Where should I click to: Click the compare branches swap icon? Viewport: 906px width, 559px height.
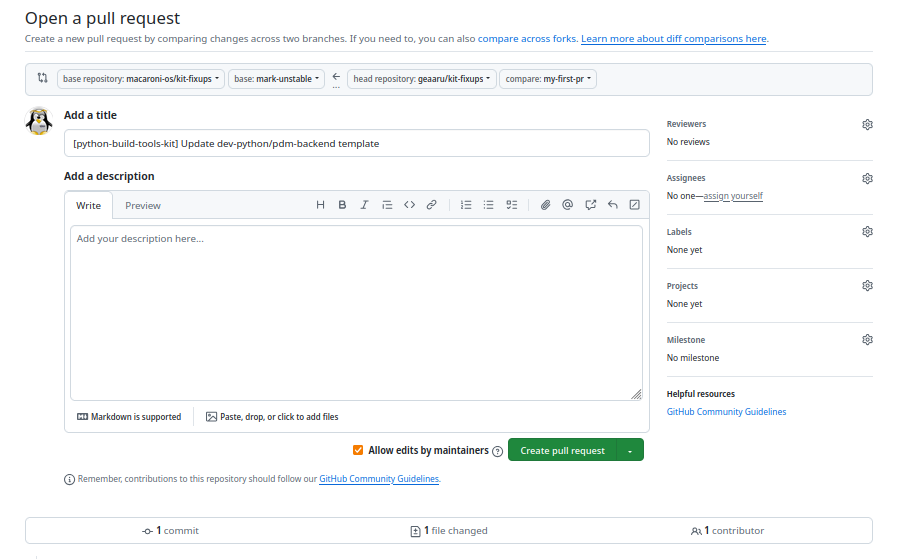[x=42, y=78]
